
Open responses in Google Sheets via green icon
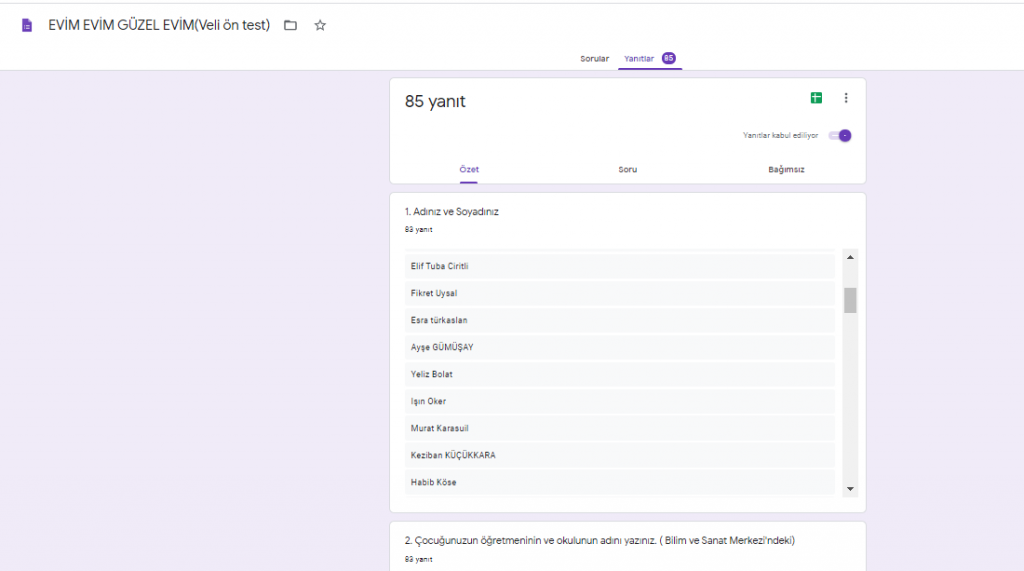pos(816,98)
